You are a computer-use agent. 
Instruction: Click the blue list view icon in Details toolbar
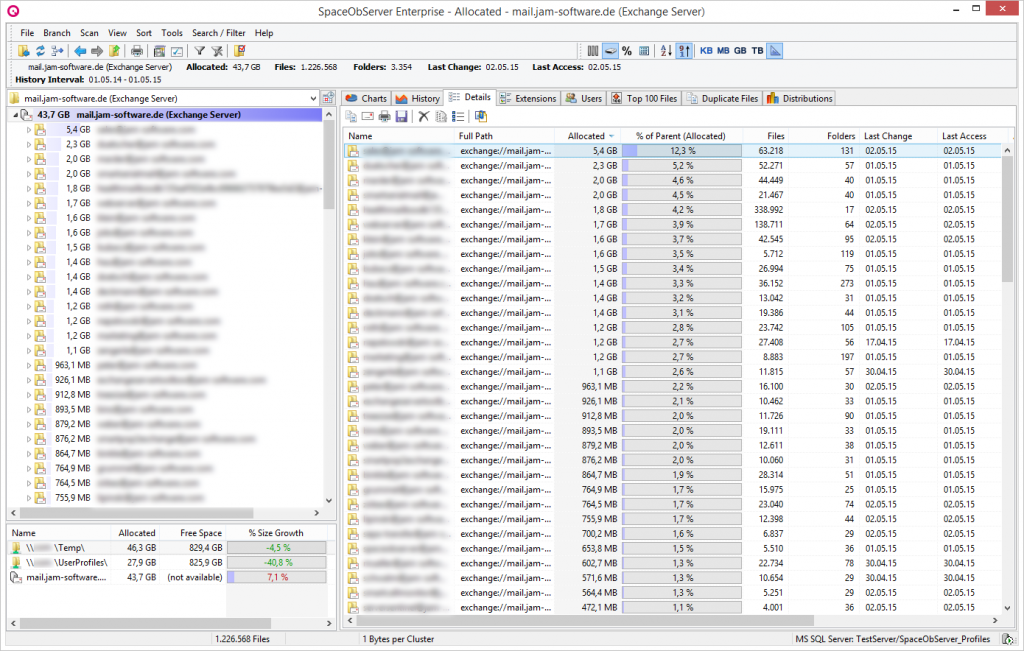click(458, 116)
